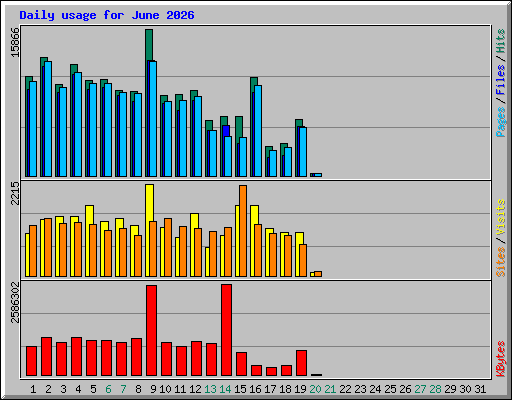Click the day 4 label on the x-axis
The width and height of the screenshot is (512, 400).
78,389
